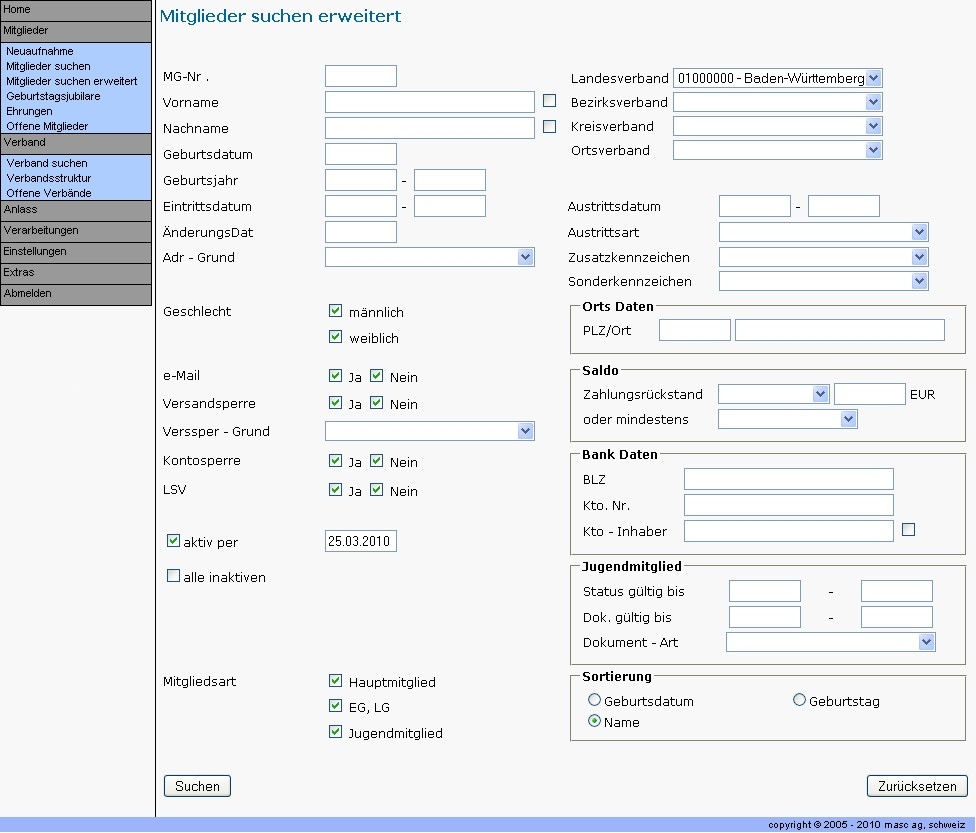Screen dimensions: 976x833
Task: Open the Verarbeitungen menu section
Action: click(76, 231)
